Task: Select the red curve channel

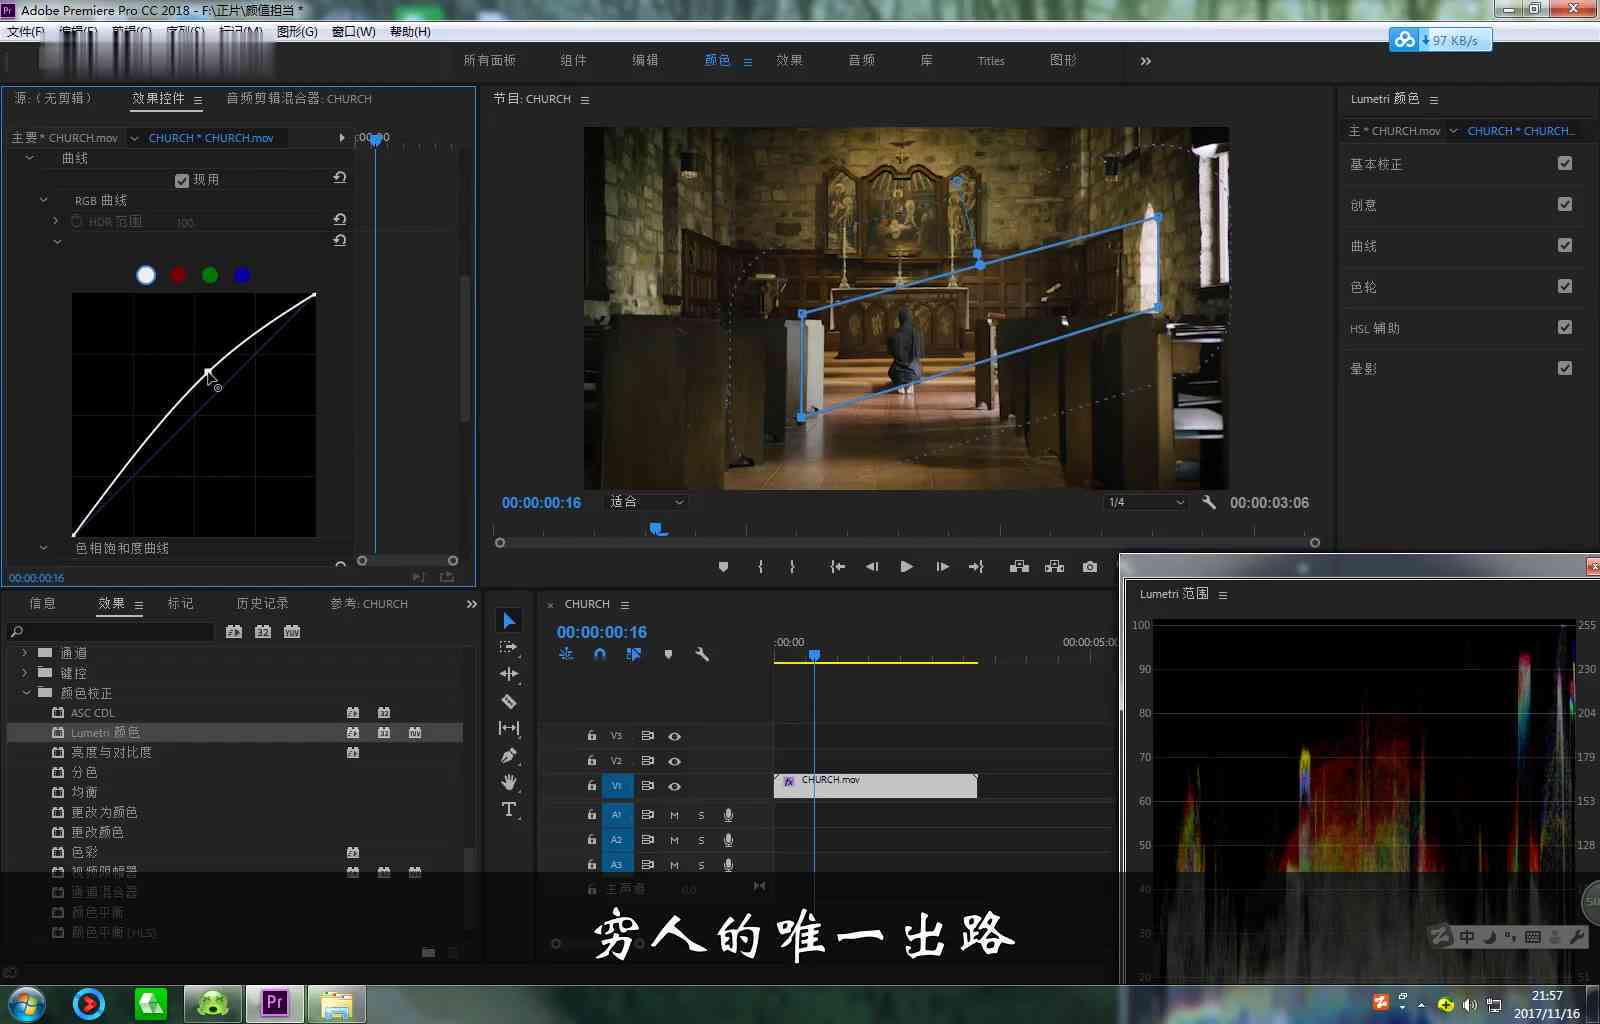Action: [x=178, y=275]
